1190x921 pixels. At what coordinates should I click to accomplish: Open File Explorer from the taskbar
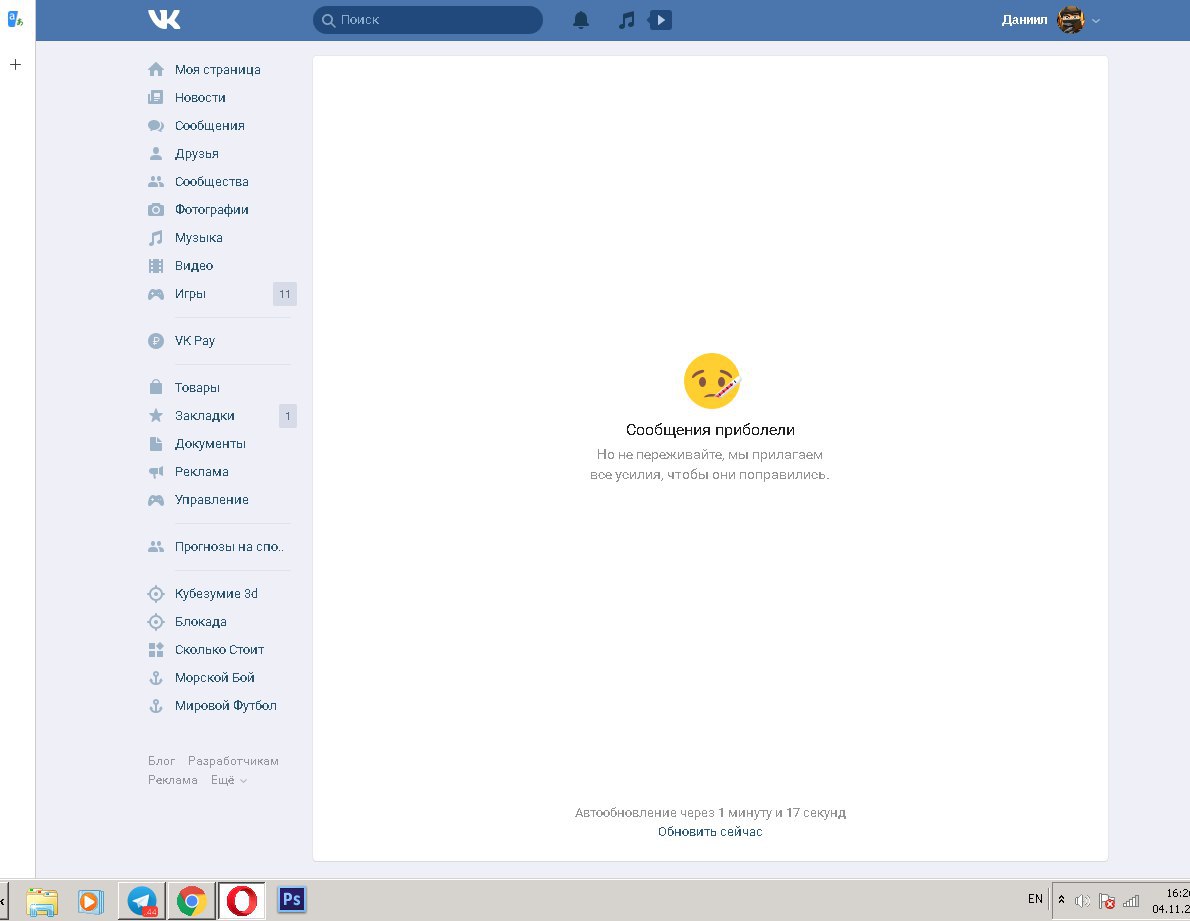(42, 901)
